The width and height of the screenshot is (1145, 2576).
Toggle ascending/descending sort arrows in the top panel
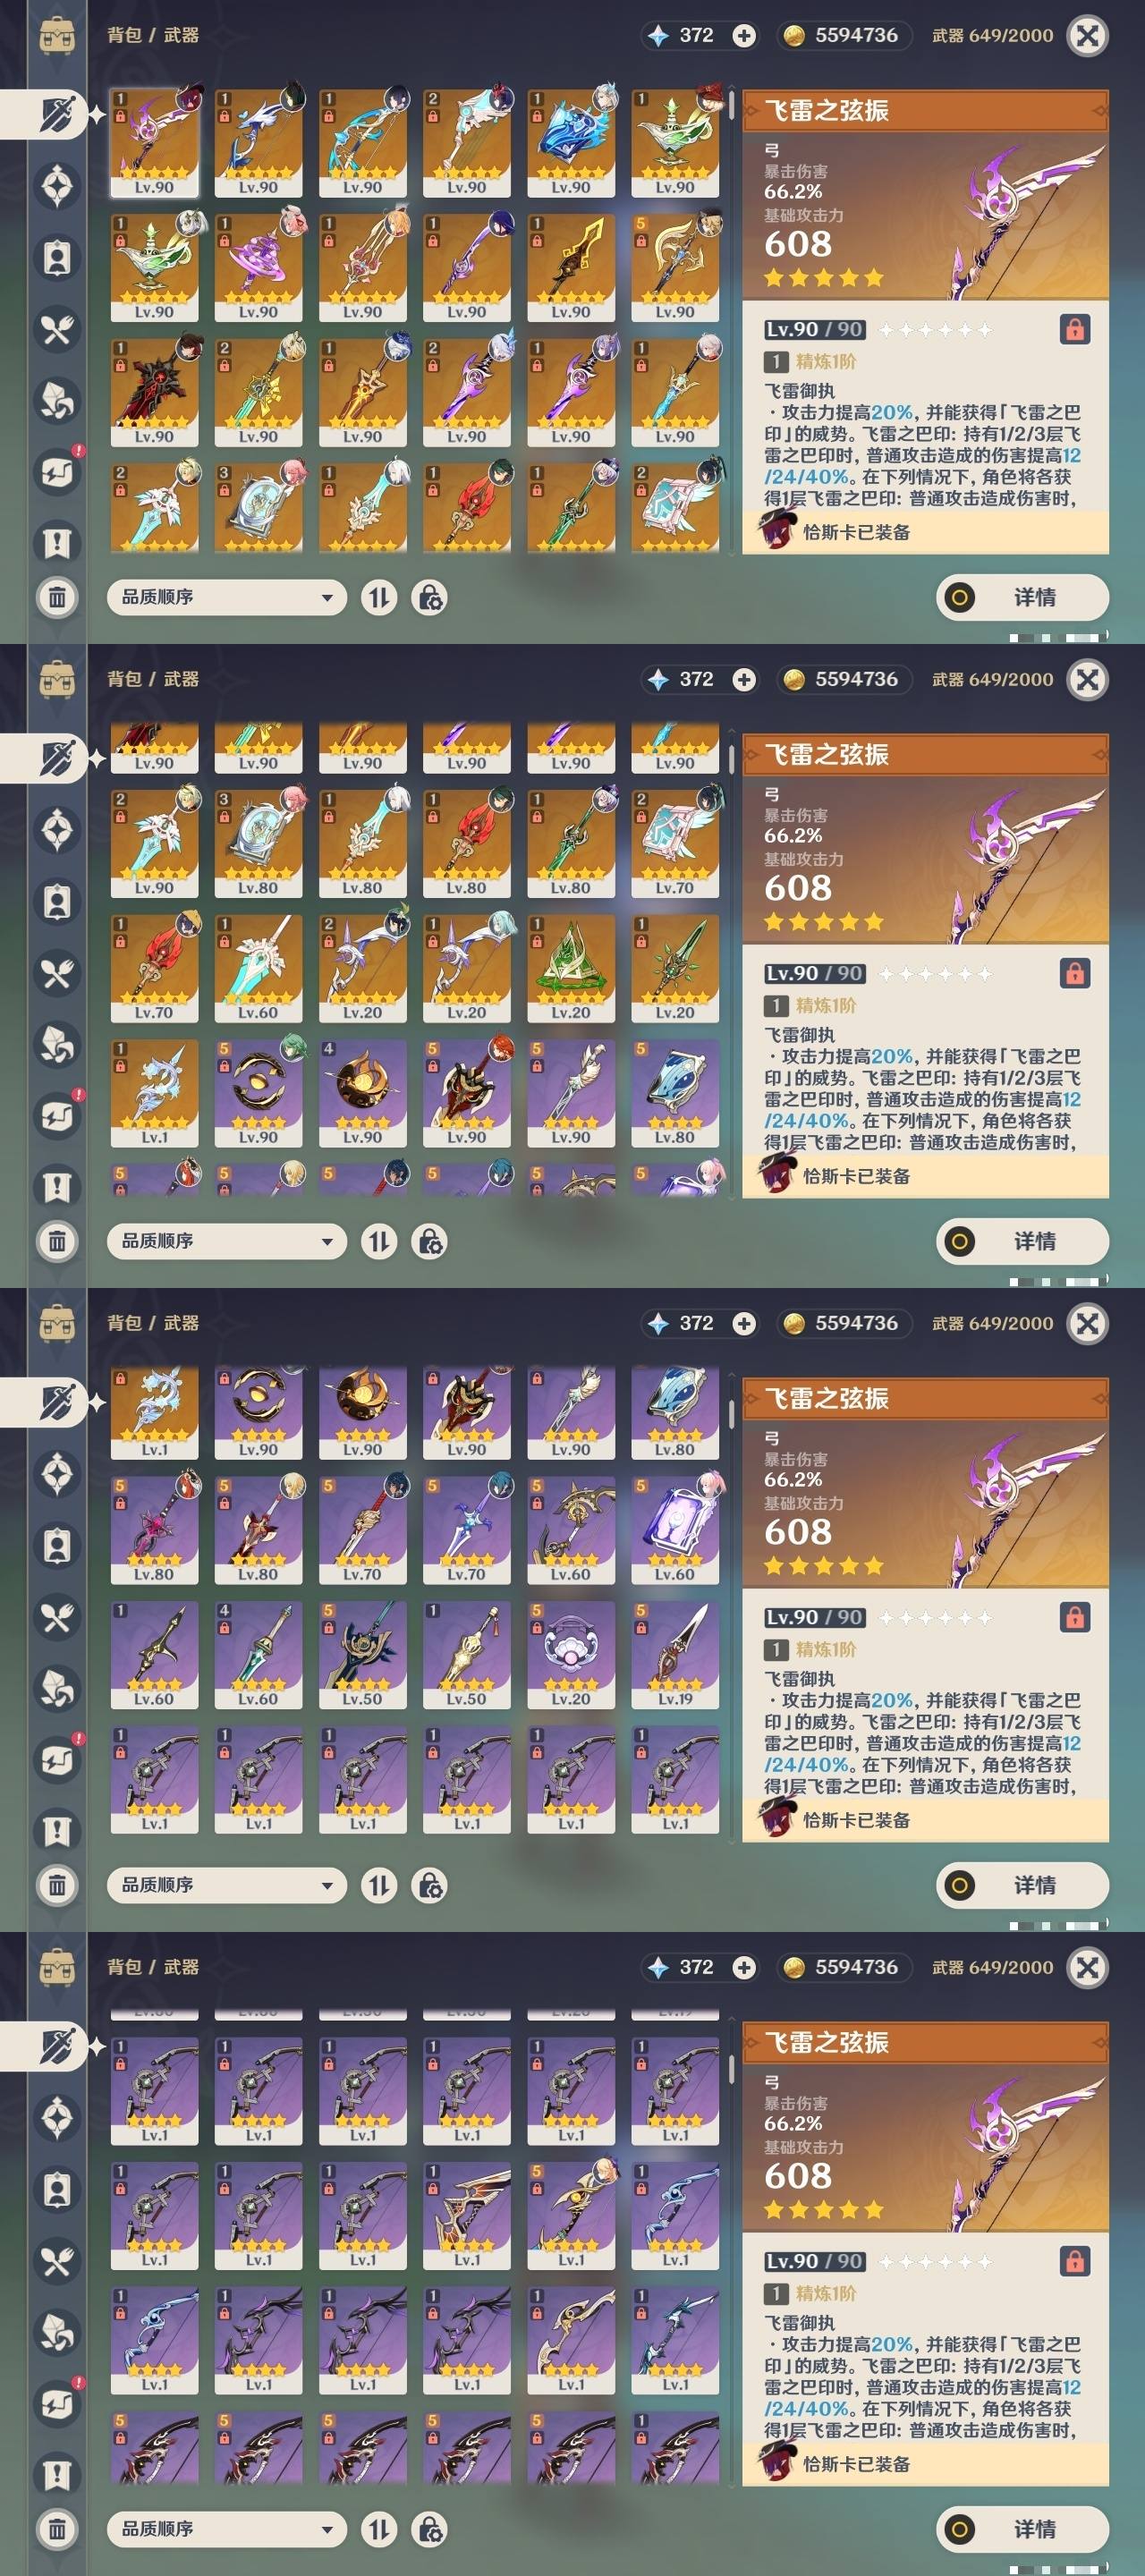378,598
